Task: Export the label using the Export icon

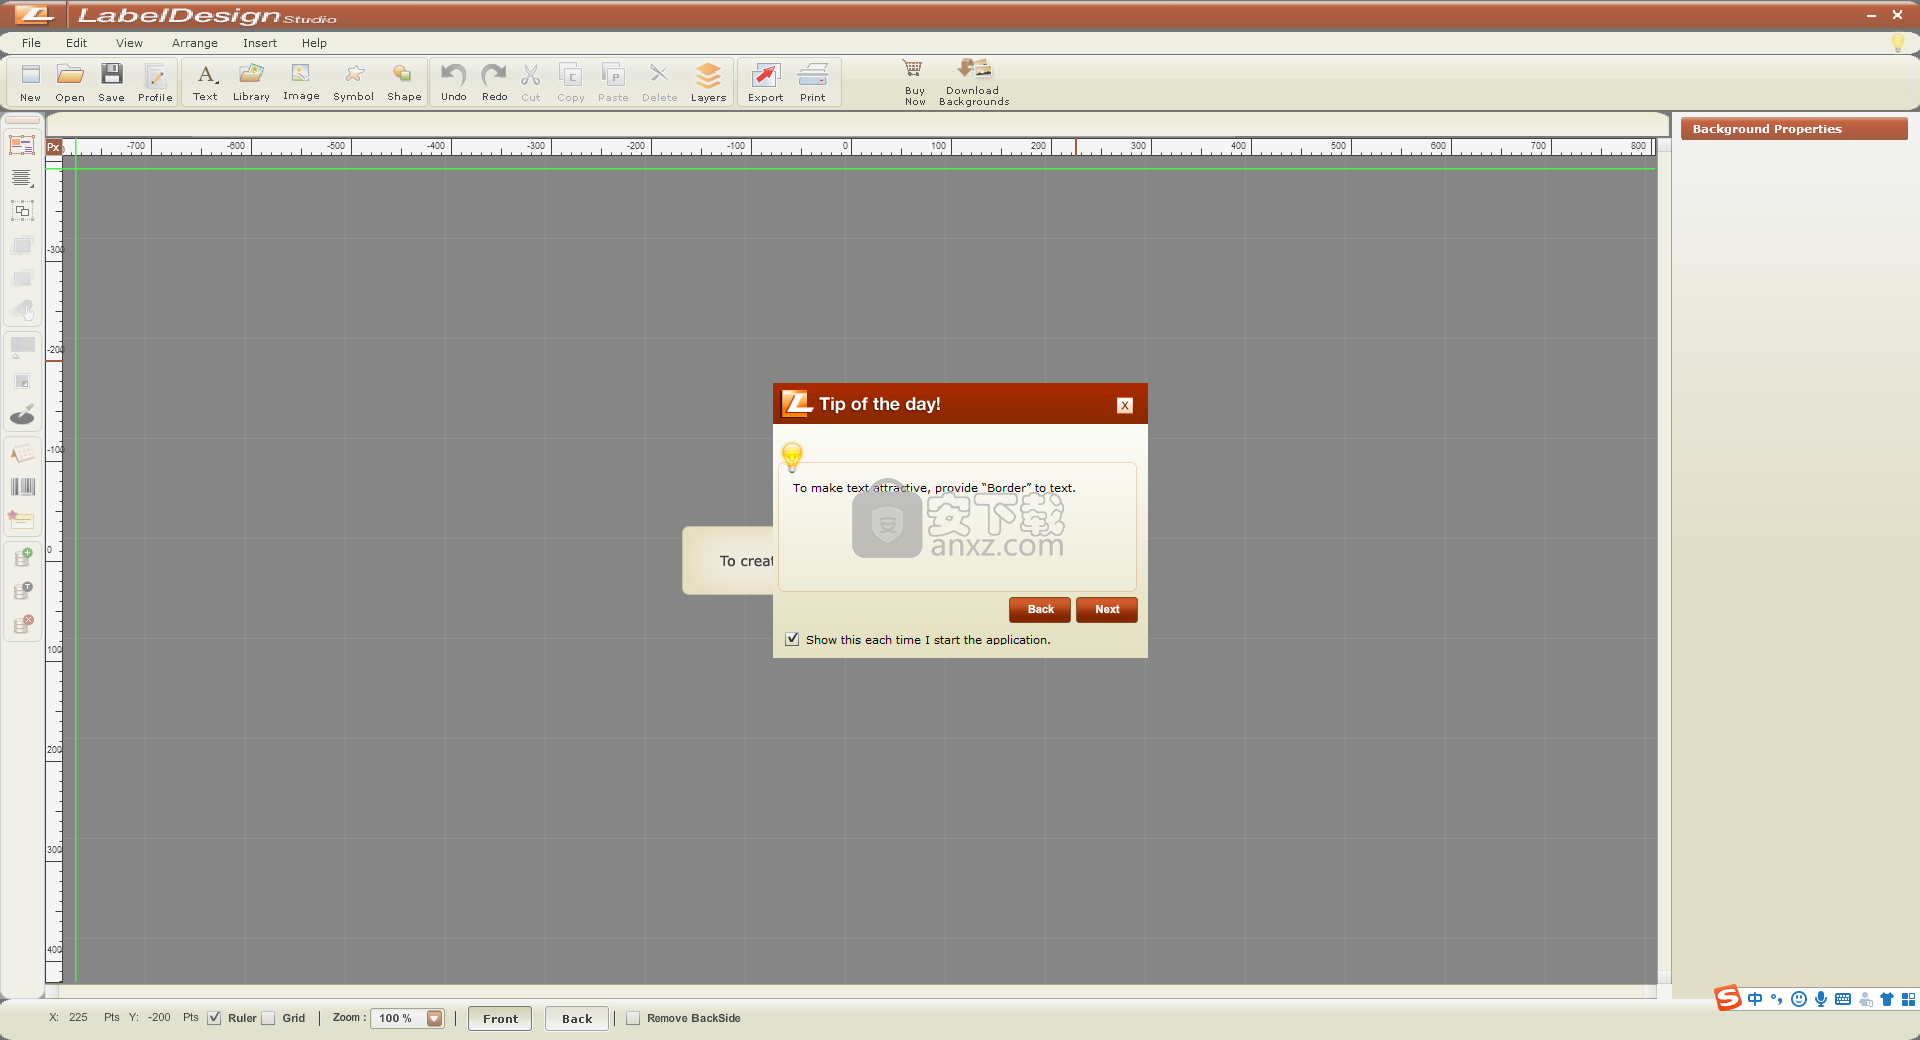Action: click(x=766, y=82)
